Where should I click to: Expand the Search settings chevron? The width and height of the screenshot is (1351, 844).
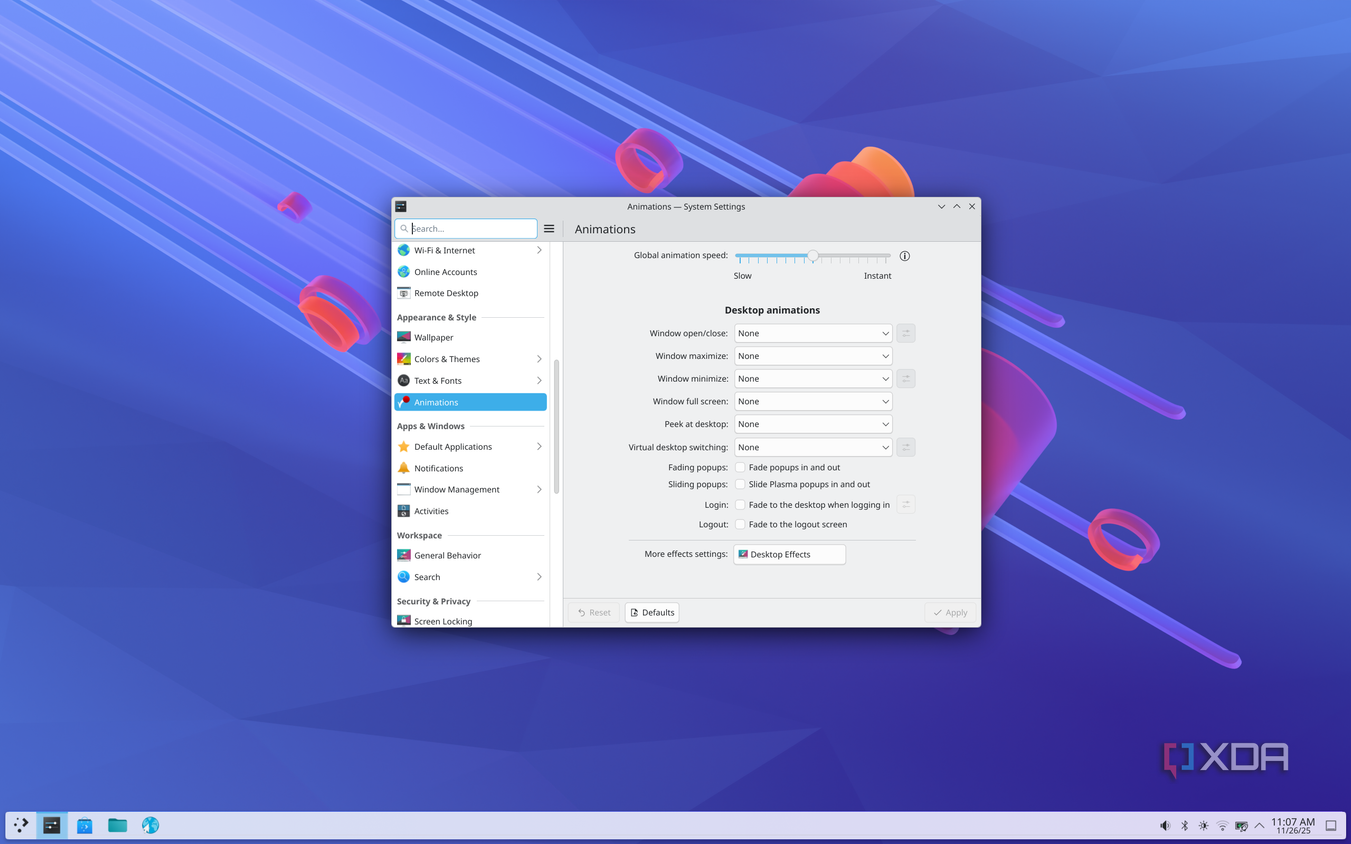click(539, 577)
